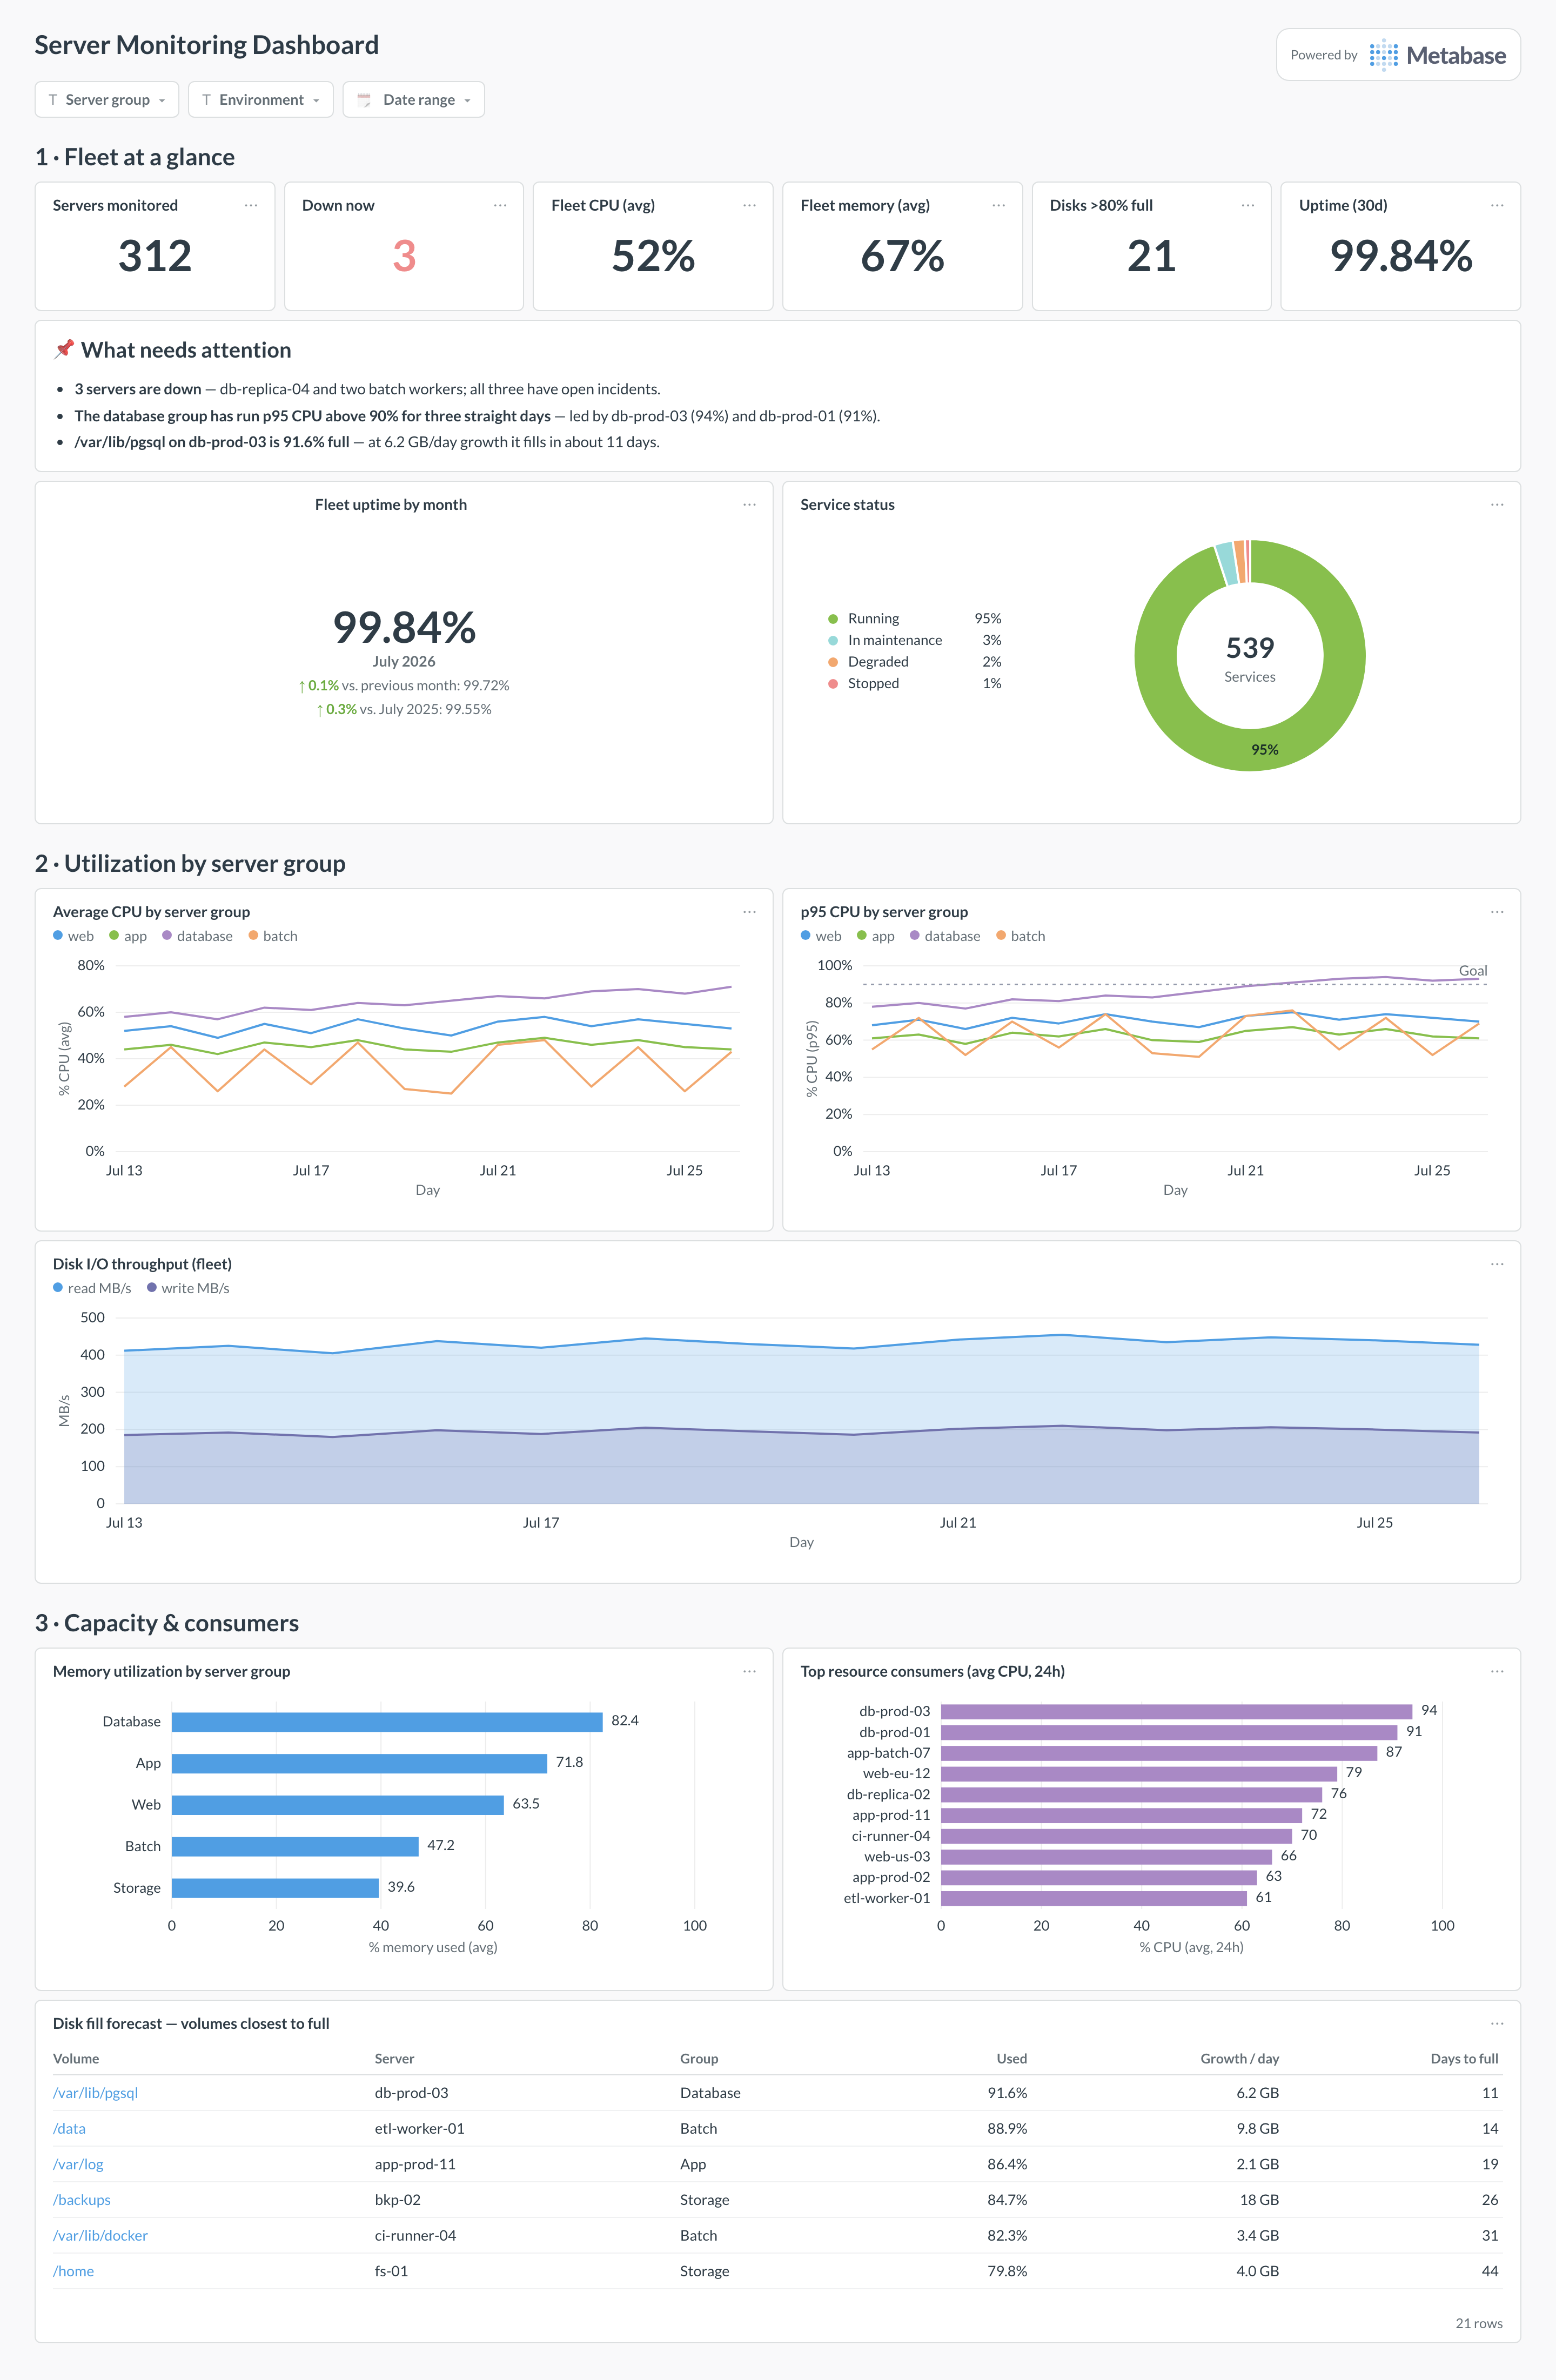Screen dimensions: 1556x2380
Task: Click the Metabase logo badge
Action: click(1398, 55)
